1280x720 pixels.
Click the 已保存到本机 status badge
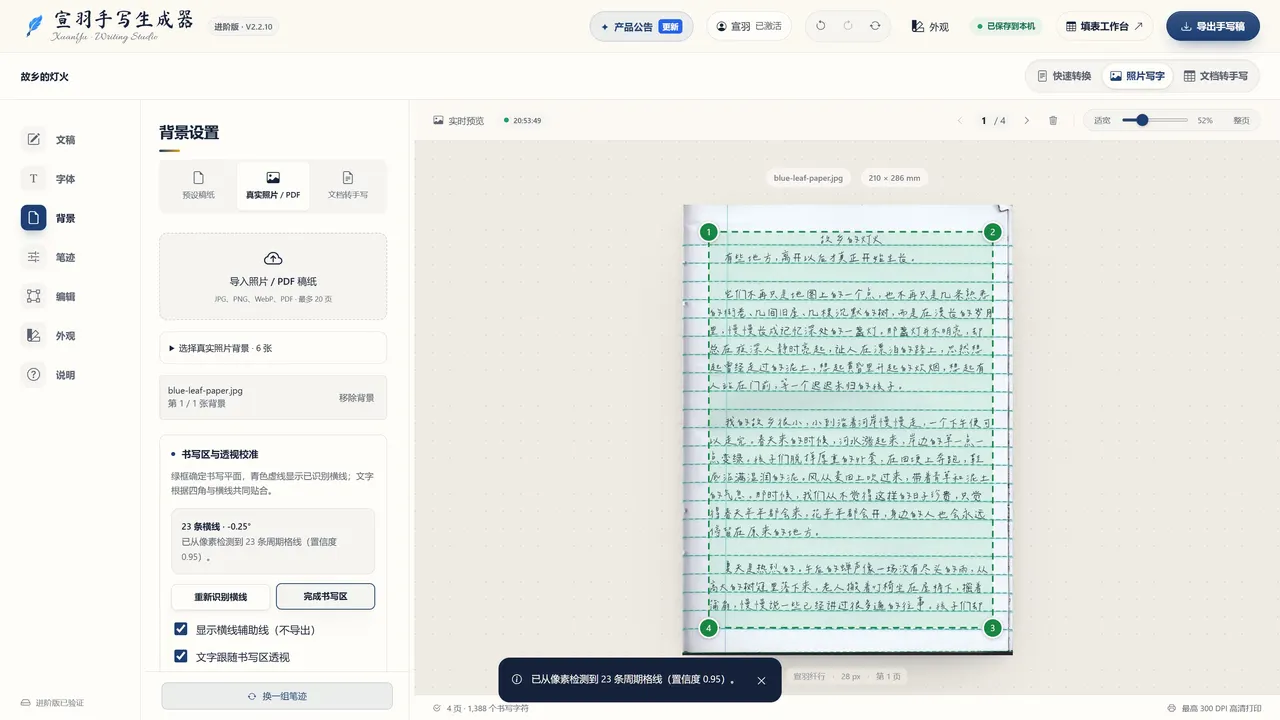click(x=1007, y=26)
